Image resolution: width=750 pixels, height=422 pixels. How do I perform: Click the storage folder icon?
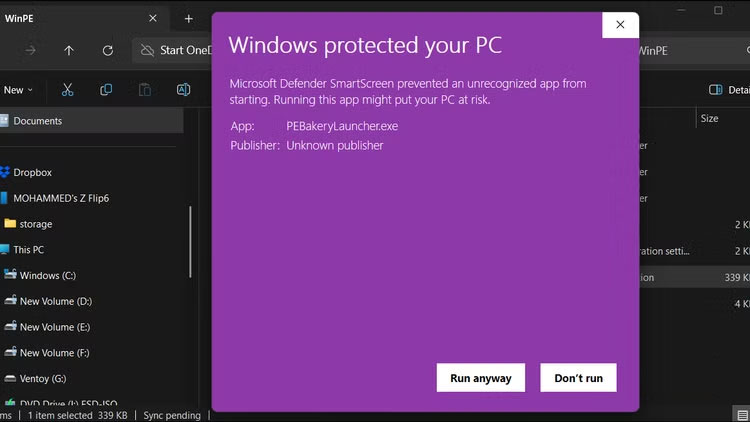click(10, 223)
